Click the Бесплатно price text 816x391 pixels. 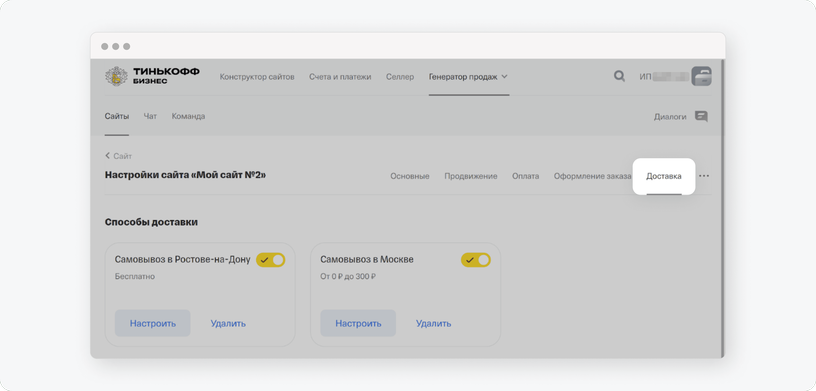[135, 276]
